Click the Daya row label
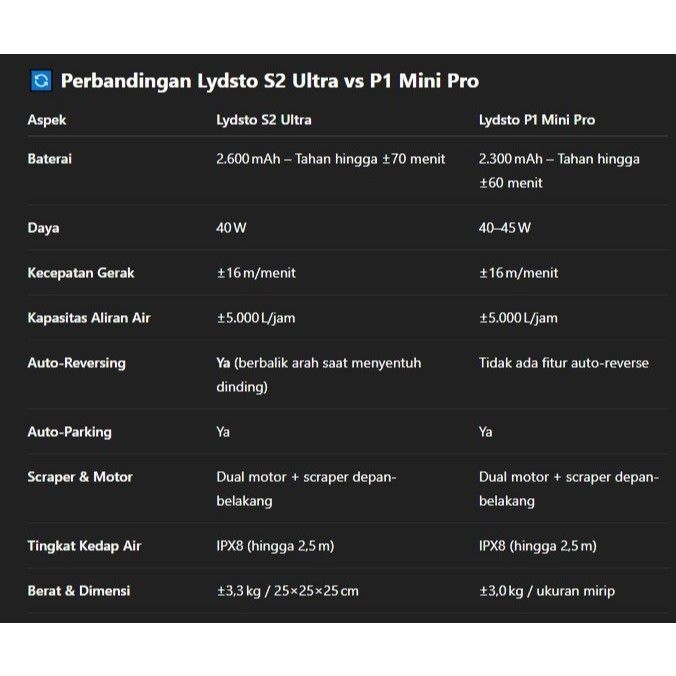The image size is (676, 676). click(x=43, y=227)
